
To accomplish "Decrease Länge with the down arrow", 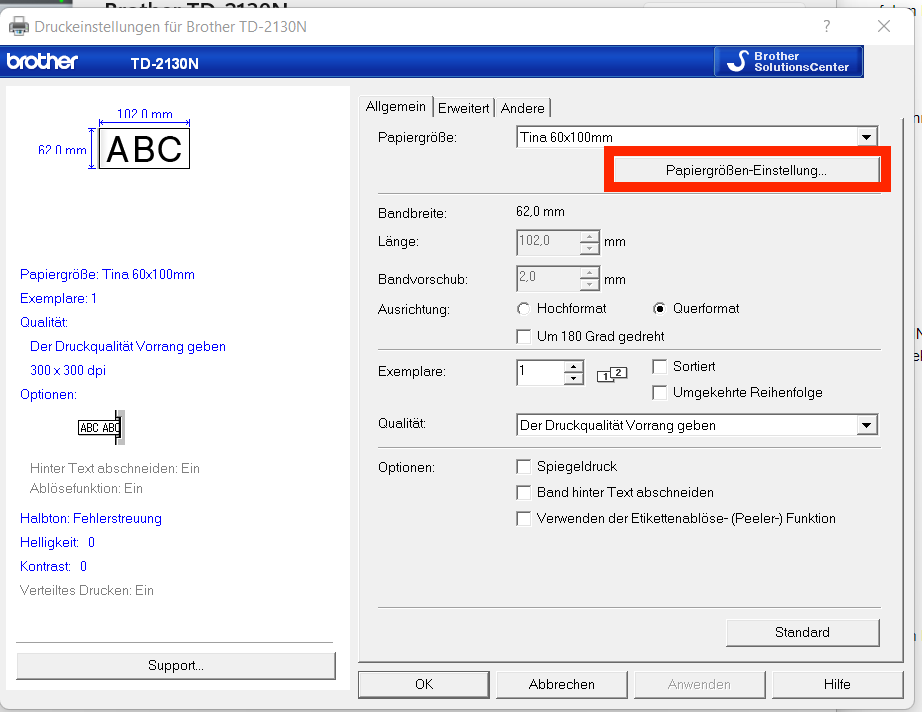I will (589, 248).
